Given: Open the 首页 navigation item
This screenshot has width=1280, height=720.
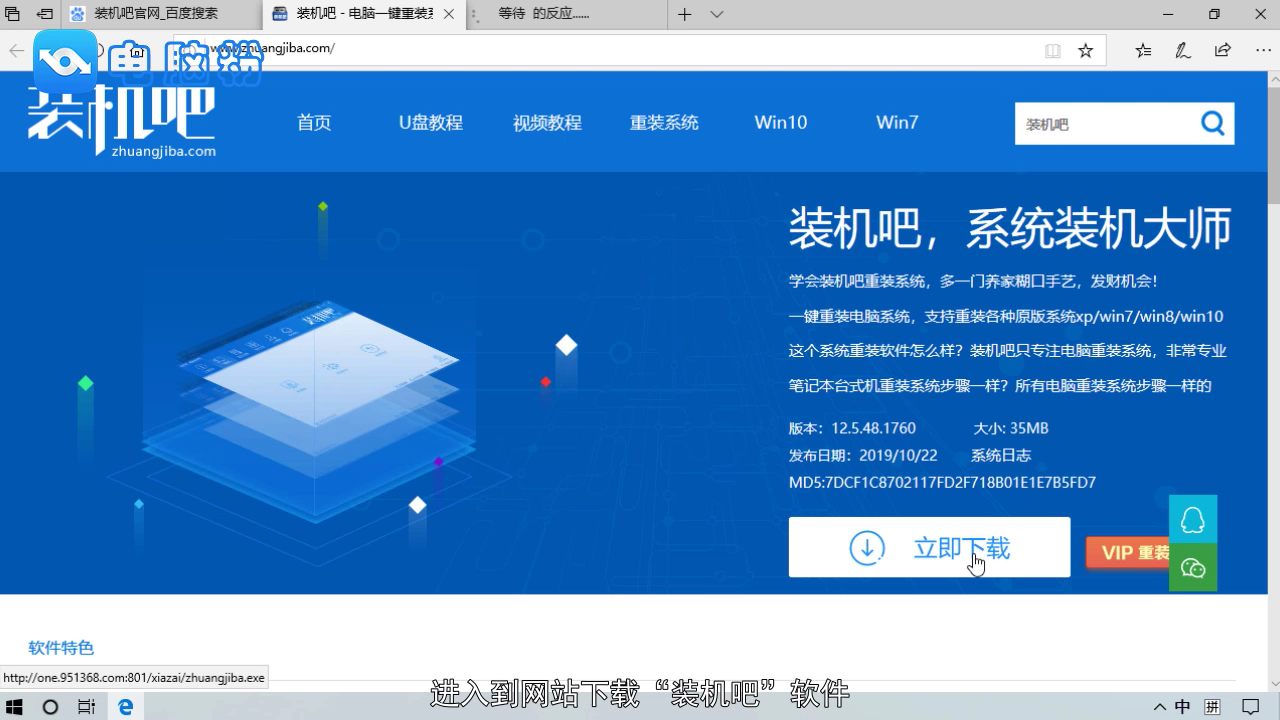Looking at the screenshot, I should click(314, 123).
